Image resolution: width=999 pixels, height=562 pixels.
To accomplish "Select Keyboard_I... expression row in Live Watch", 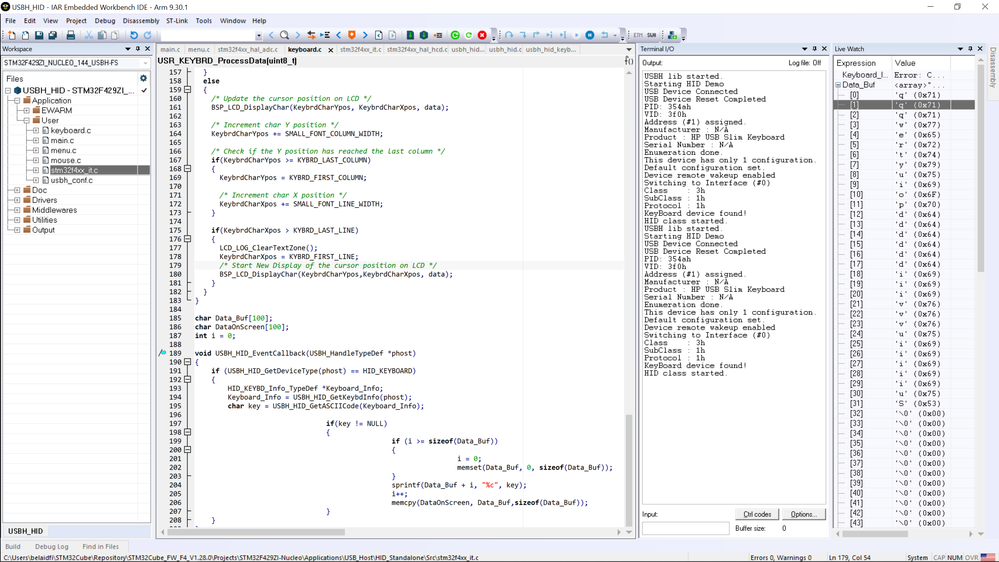I will (904, 75).
